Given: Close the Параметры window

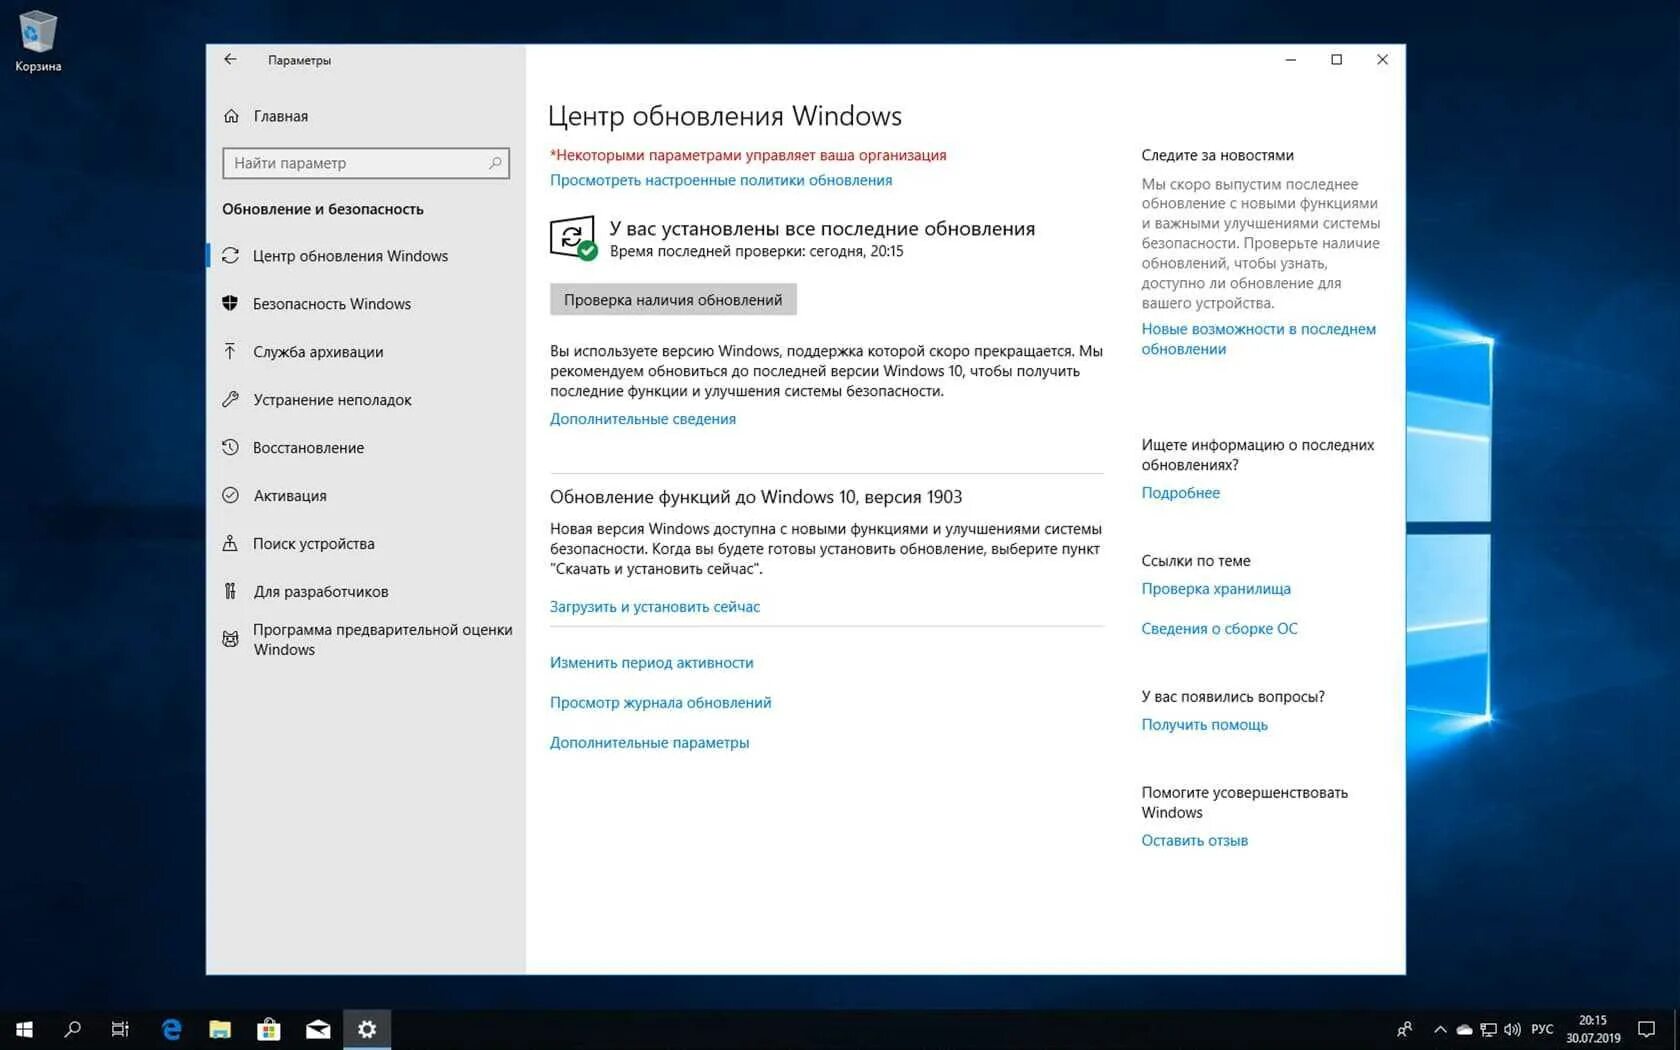Looking at the screenshot, I should coord(1383,60).
